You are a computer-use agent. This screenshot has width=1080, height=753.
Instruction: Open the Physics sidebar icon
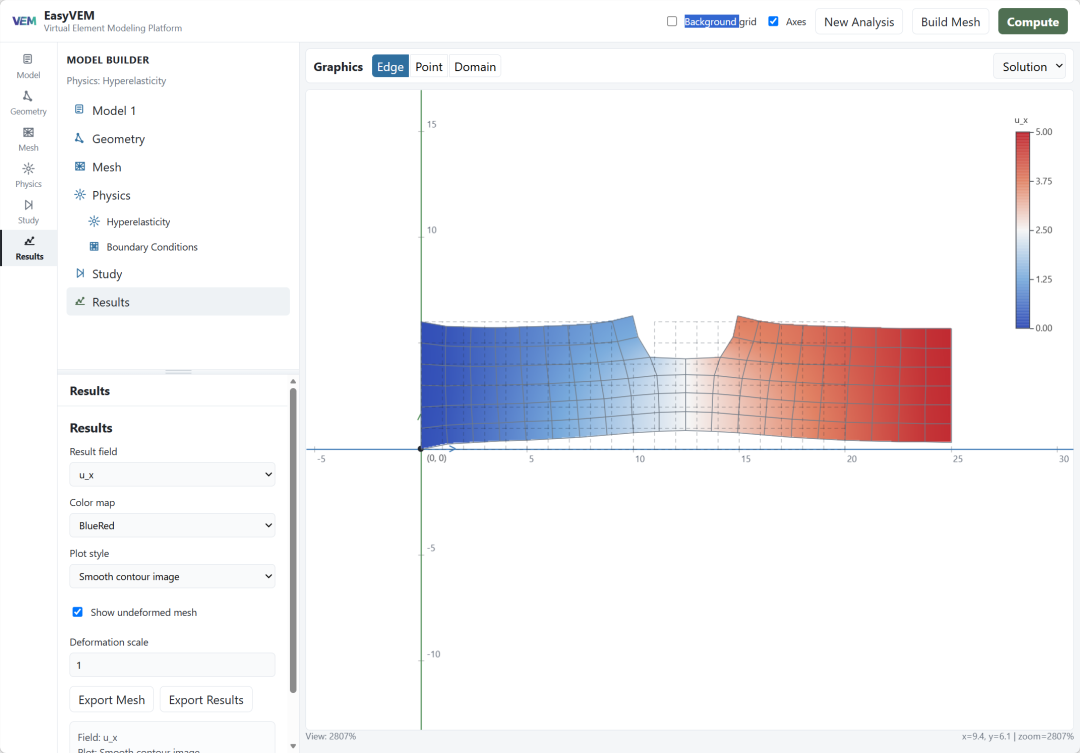coord(28,175)
